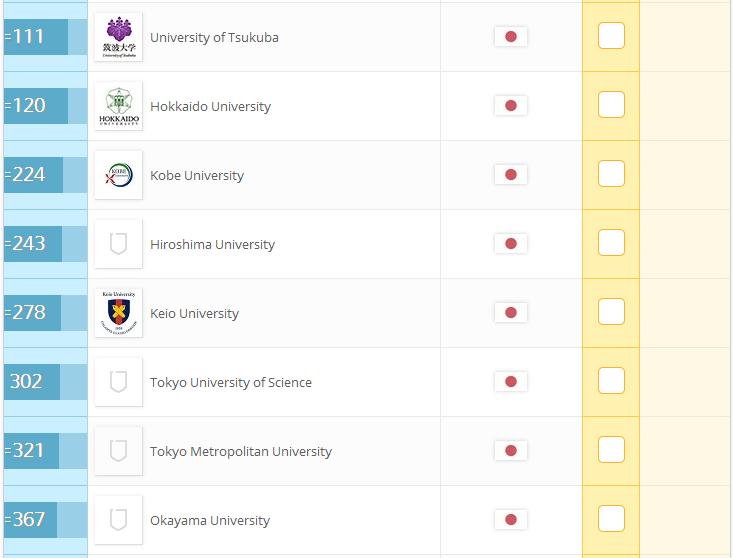
Task: Click the Japan flag for Okayama University
Action: [511, 520]
